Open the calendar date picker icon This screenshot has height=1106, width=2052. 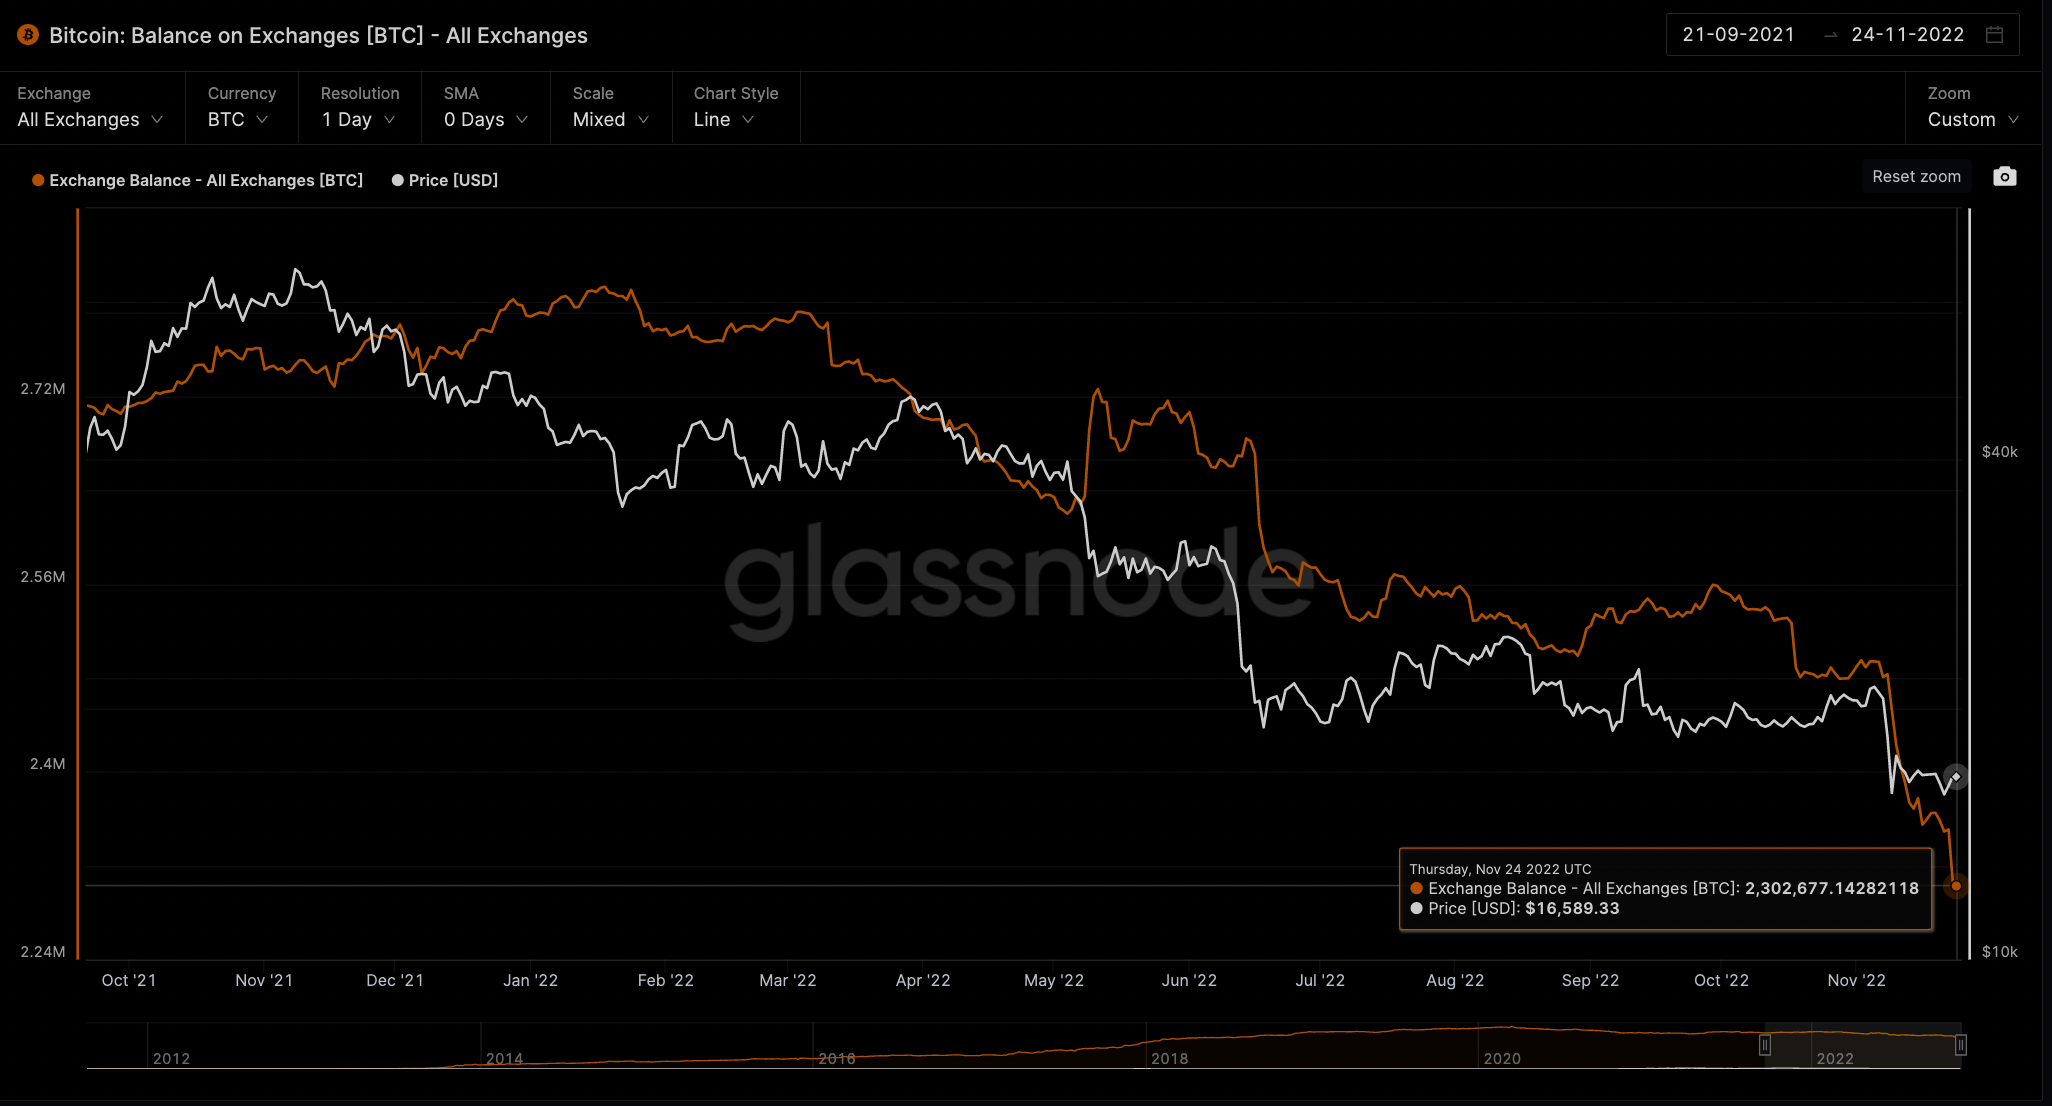pyautogui.click(x=1994, y=35)
